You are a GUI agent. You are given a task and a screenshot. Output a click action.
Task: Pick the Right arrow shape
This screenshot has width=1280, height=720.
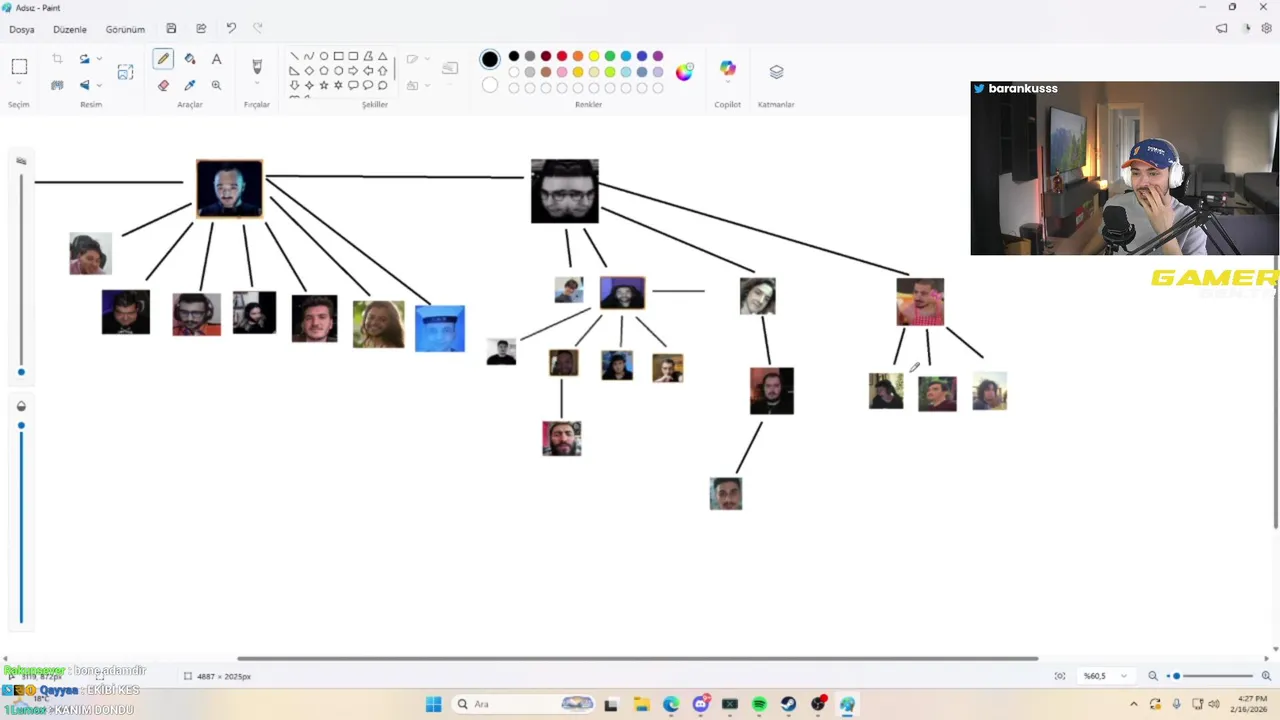pos(353,71)
